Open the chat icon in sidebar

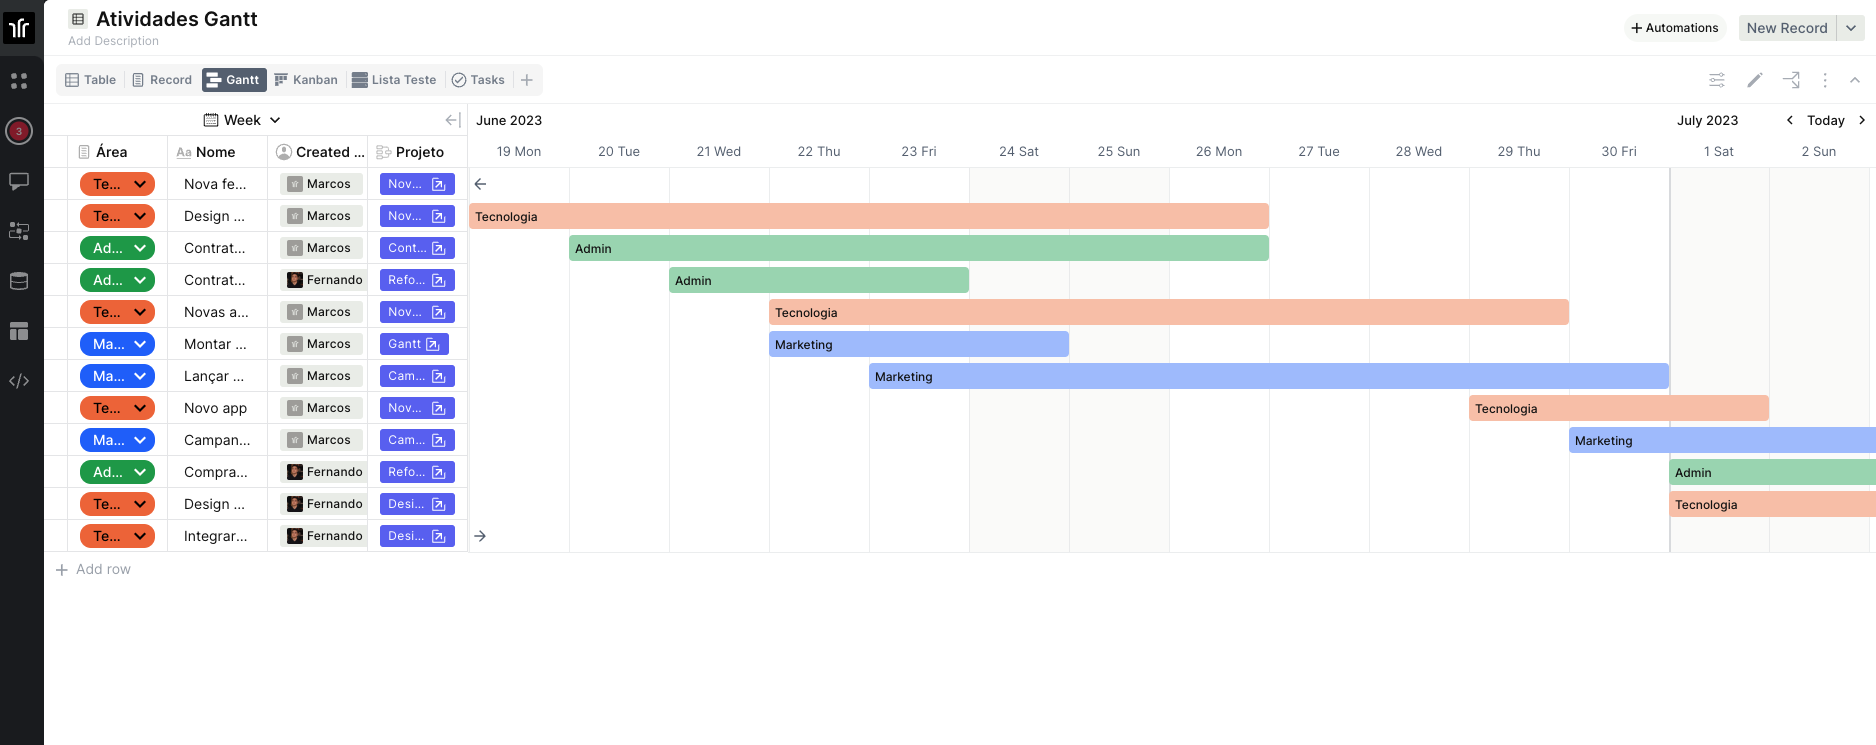[x=19, y=181]
